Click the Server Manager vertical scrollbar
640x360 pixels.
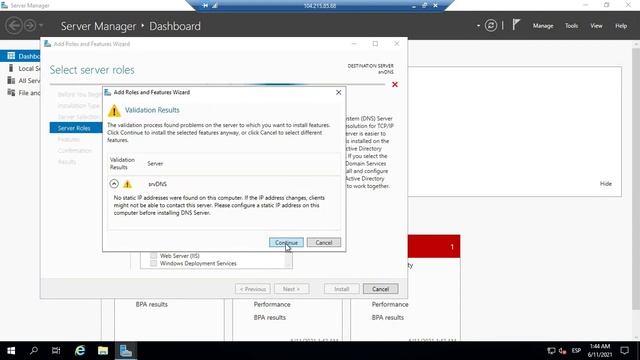pos(636,178)
